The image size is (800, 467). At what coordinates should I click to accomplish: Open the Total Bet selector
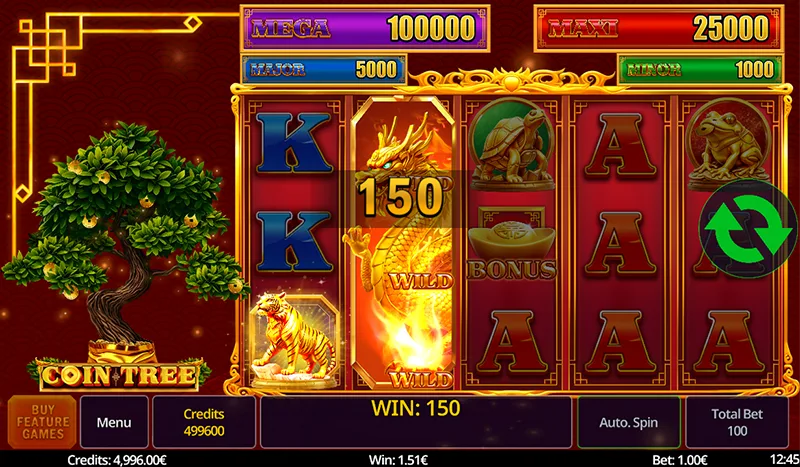click(x=737, y=423)
